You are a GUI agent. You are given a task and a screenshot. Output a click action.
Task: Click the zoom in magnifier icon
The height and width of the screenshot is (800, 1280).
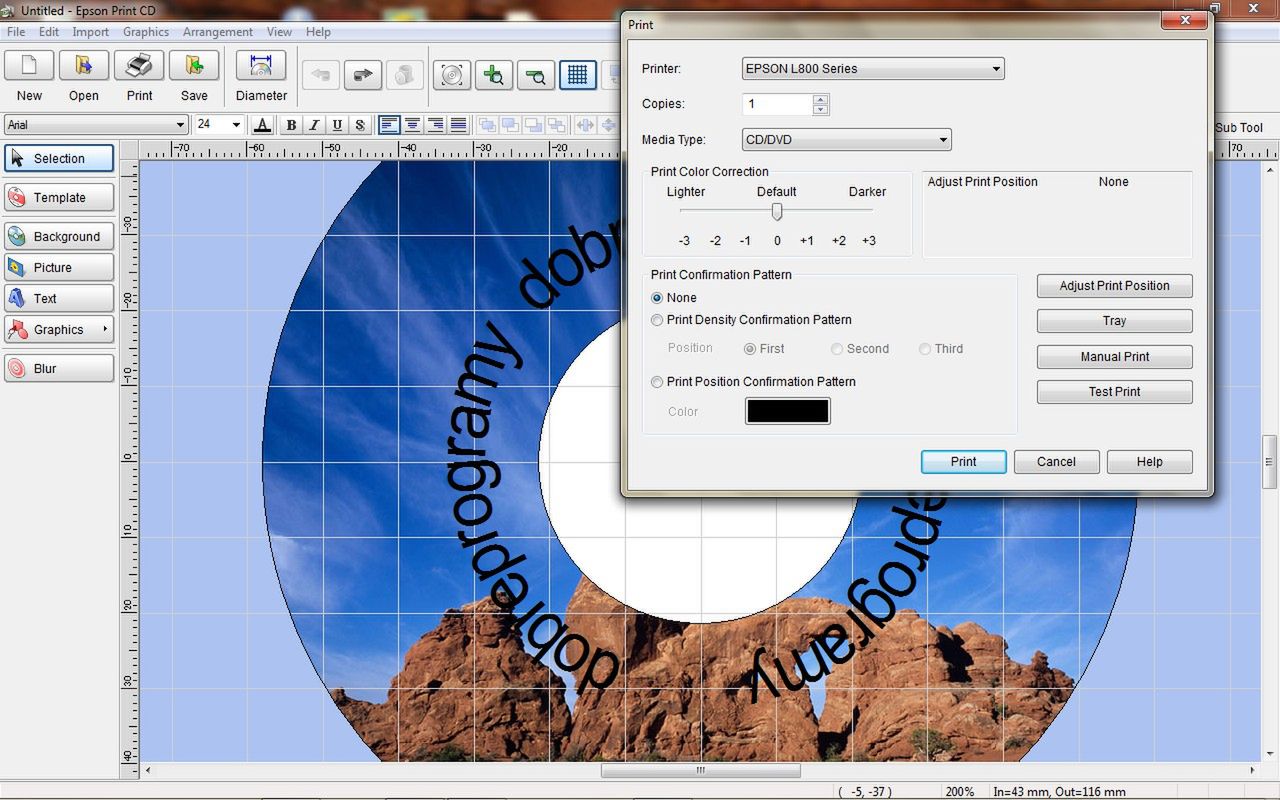pos(493,75)
